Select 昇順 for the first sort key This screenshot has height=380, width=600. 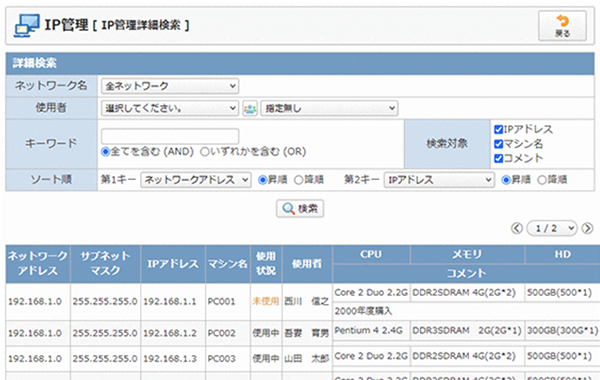coord(262,180)
